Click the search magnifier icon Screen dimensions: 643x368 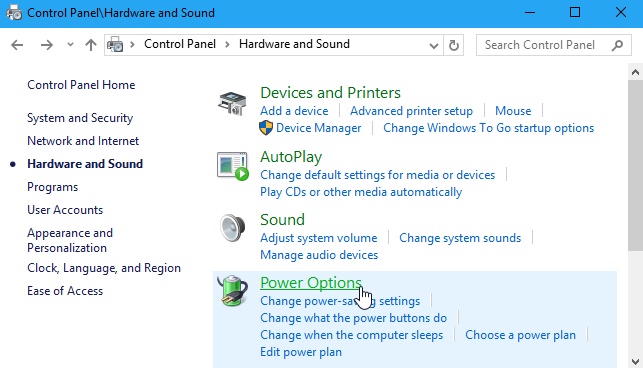click(617, 45)
